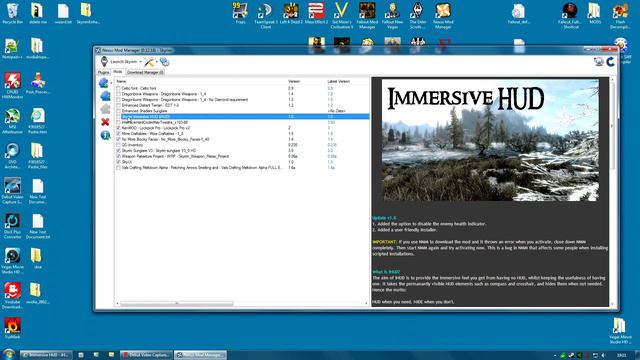Viewport: 640px width, 360px height.
Task: Toggle the Celtic font mod checkbox
Action: click(118, 88)
